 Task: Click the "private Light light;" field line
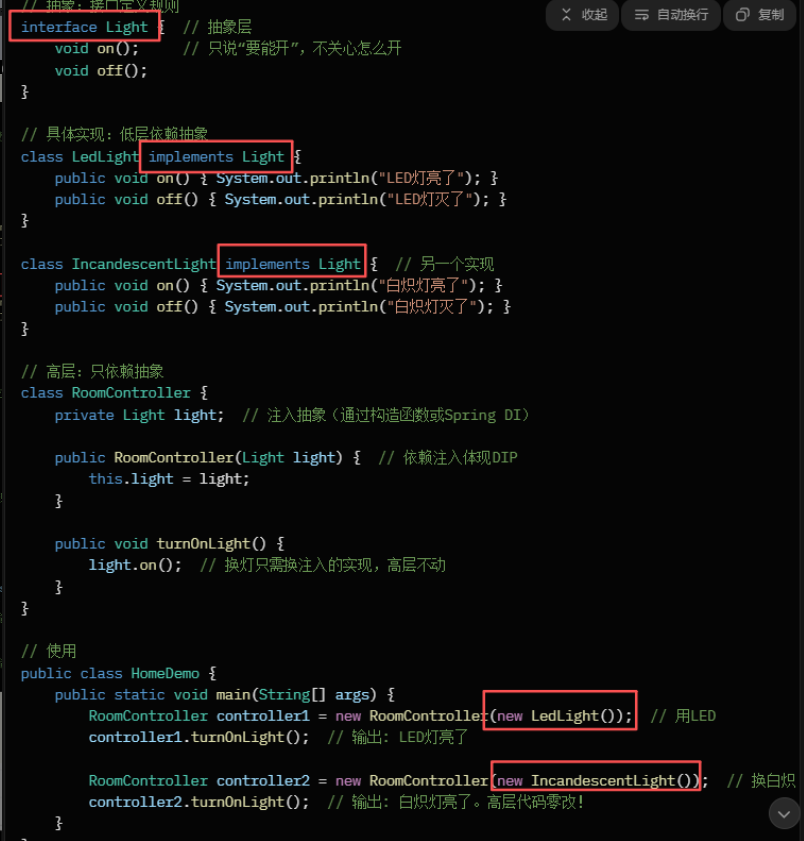139,415
